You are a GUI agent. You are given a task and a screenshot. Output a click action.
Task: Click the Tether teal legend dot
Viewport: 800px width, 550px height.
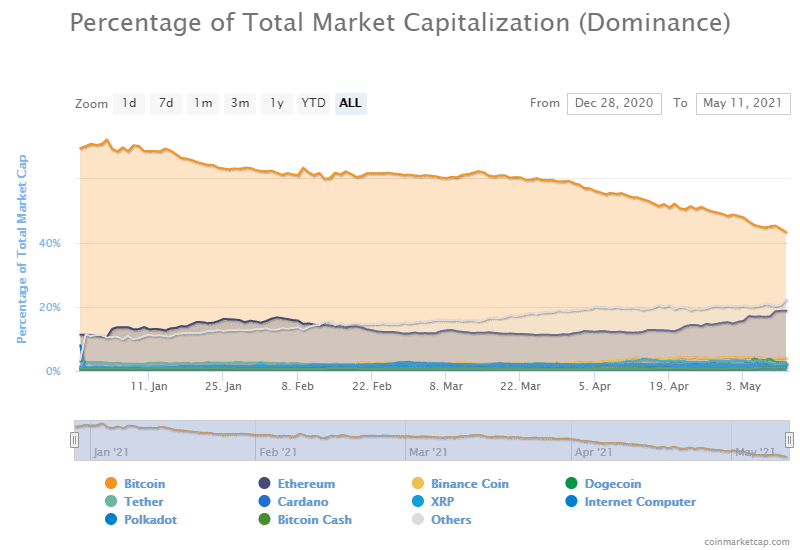(111, 502)
